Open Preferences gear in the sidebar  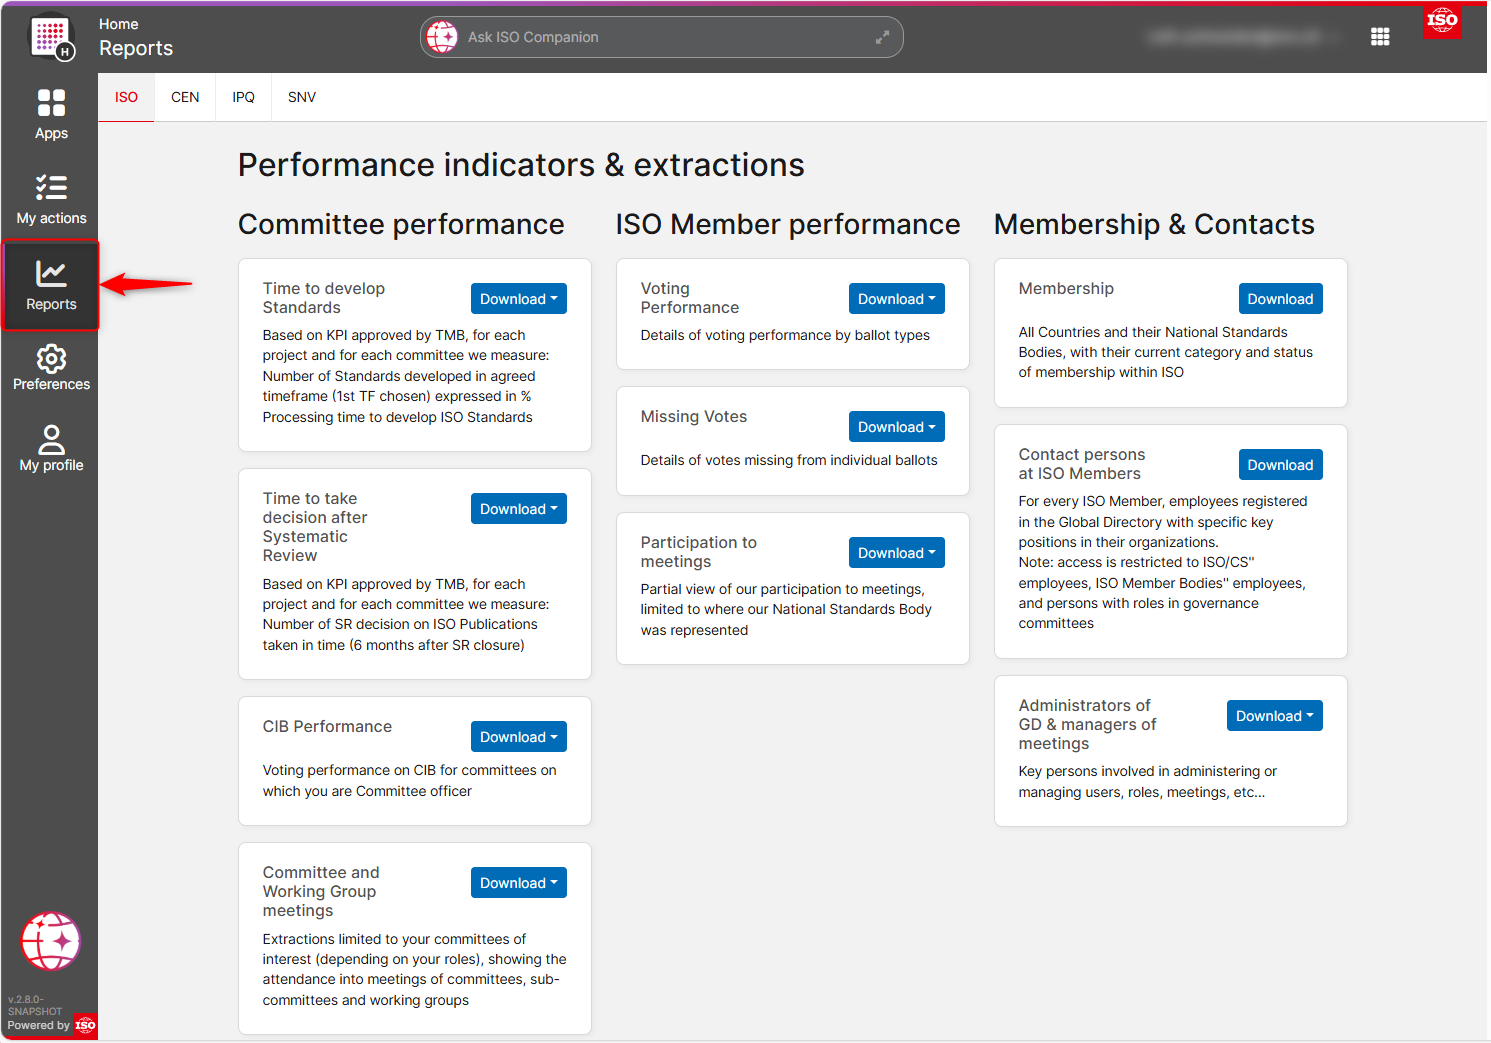point(51,367)
